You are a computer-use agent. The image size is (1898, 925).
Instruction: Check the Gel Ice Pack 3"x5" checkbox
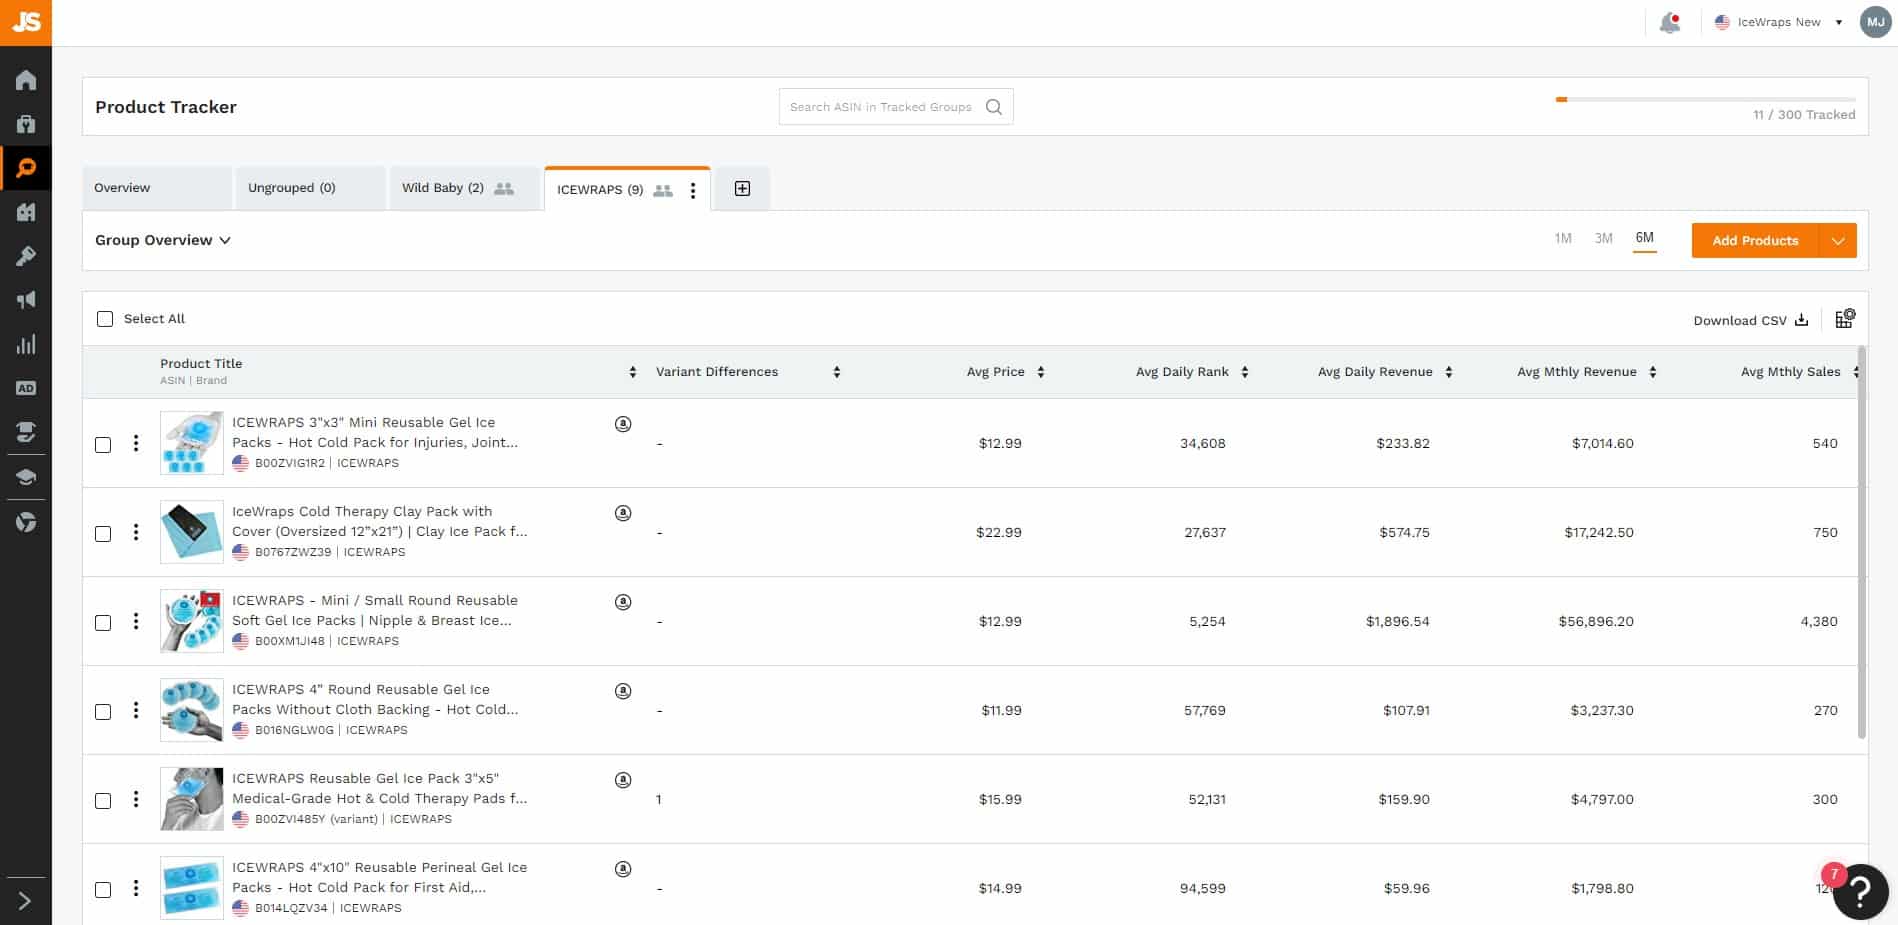(x=103, y=801)
